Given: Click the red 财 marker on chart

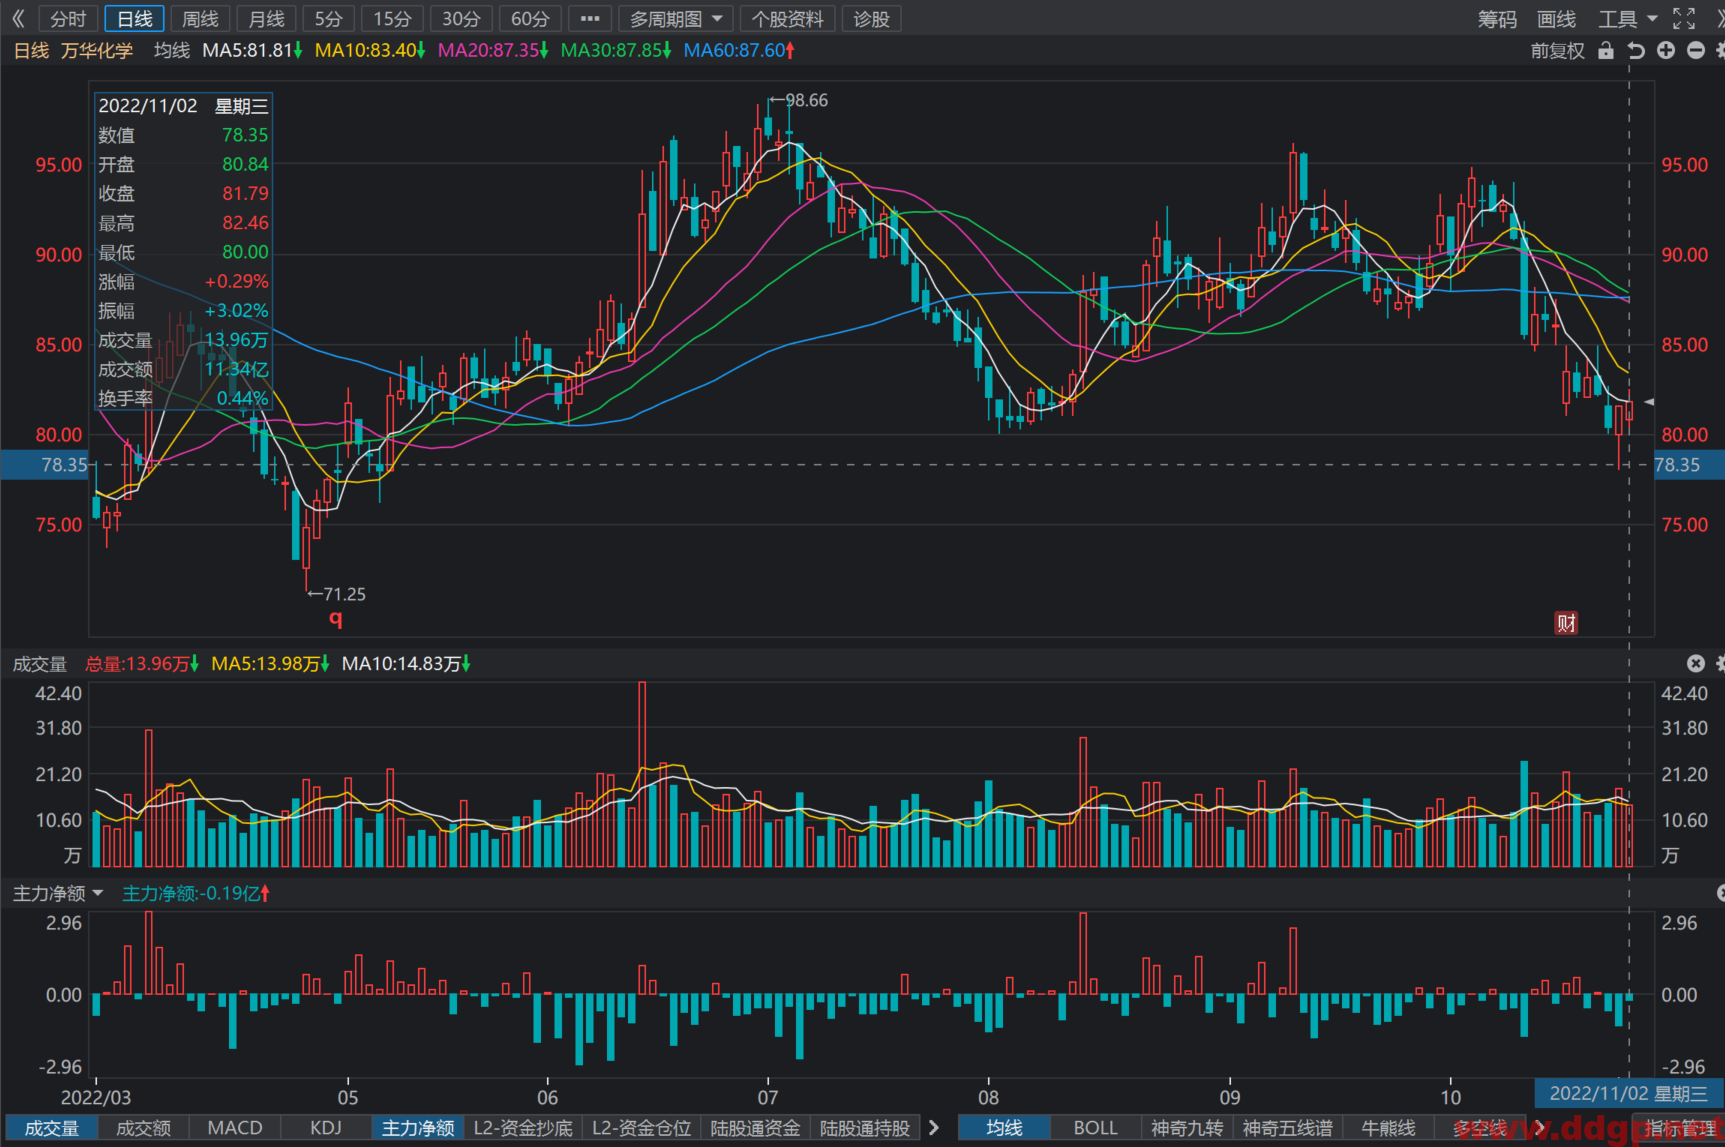Looking at the screenshot, I should coord(1566,623).
